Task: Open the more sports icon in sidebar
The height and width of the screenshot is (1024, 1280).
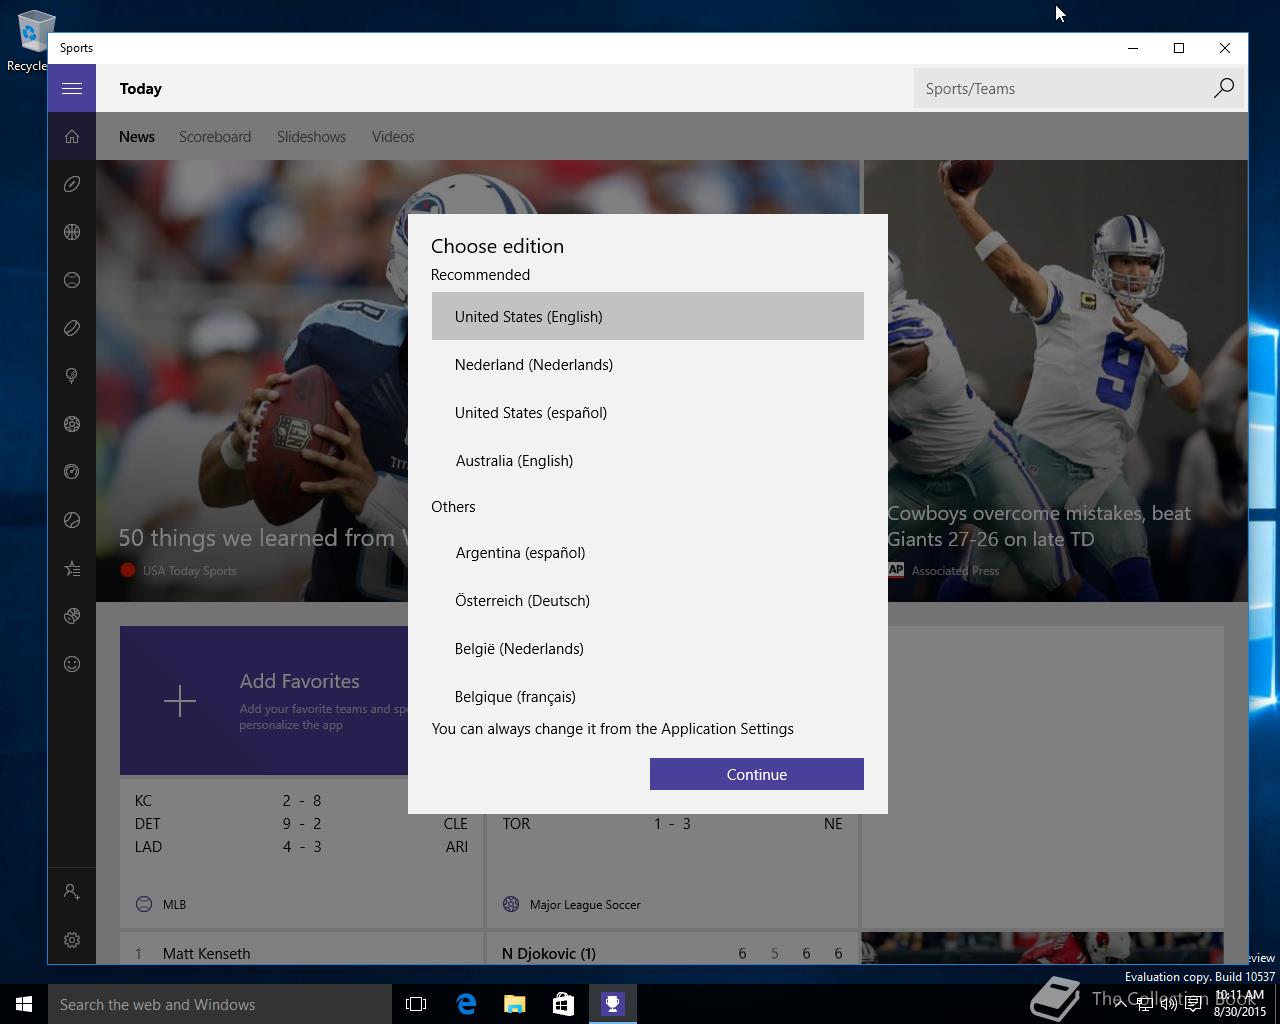Action: pyautogui.click(x=72, y=616)
